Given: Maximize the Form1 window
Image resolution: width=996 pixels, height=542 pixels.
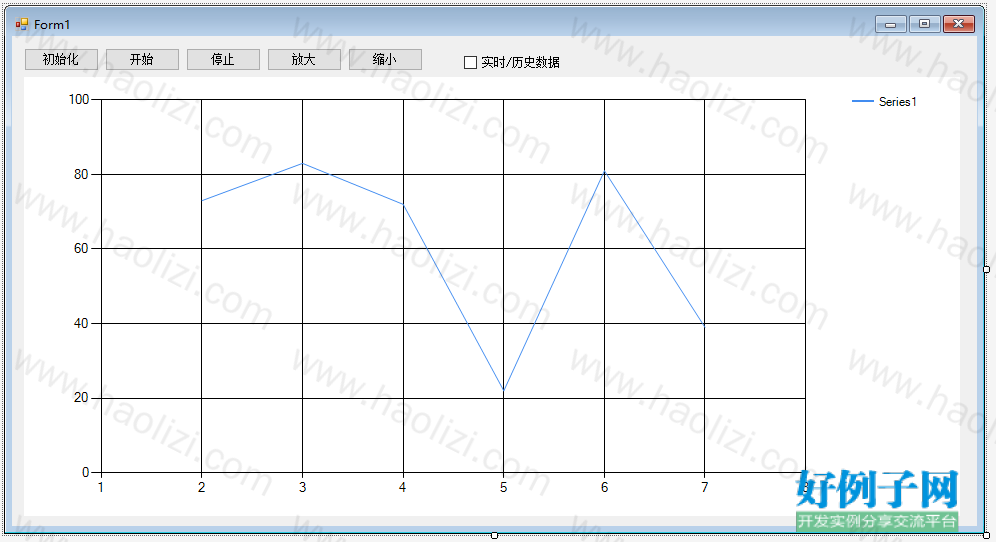Looking at the screenshot, I should 924,24.
